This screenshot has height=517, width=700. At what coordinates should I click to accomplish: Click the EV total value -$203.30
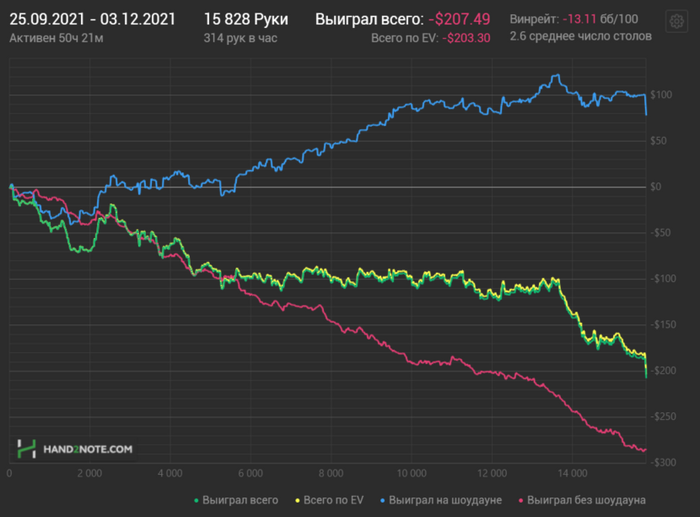tap(467, 38)
